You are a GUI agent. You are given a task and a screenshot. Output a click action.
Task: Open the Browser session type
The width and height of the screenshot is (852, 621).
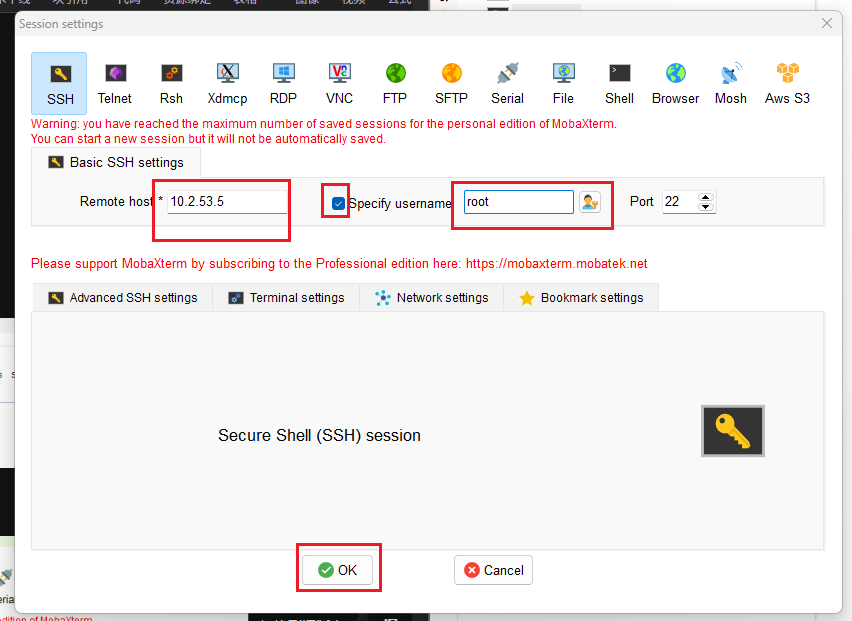coord(675,84)
